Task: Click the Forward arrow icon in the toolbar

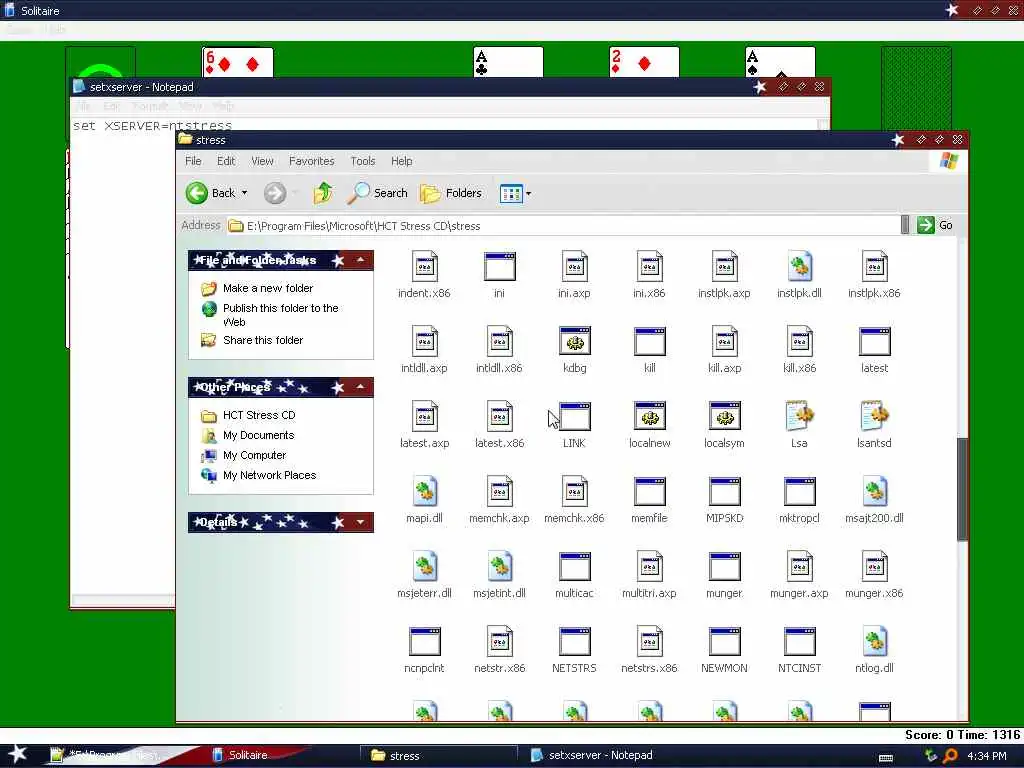Action: click(275, 193)
